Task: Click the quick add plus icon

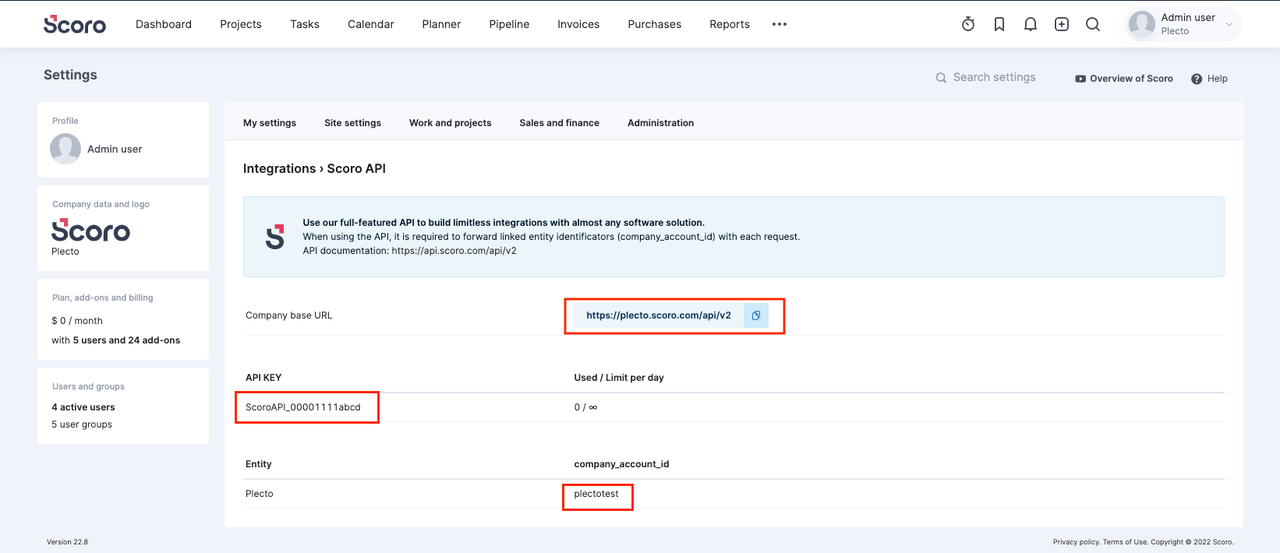Action: [1061, 24]
